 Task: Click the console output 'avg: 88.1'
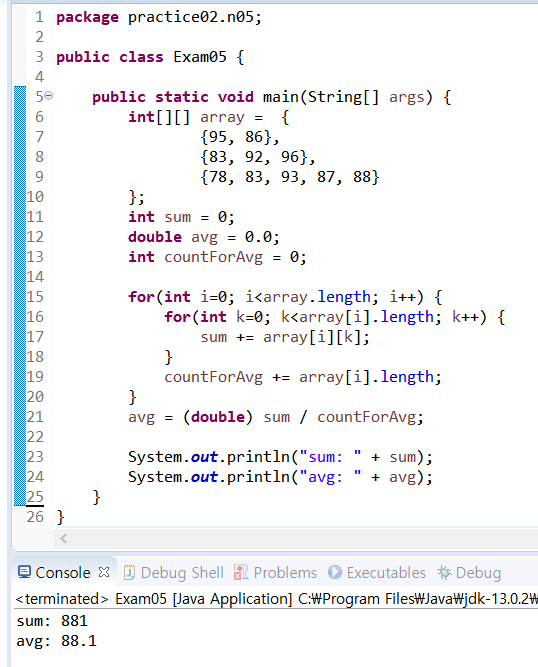tap(57, 641)
